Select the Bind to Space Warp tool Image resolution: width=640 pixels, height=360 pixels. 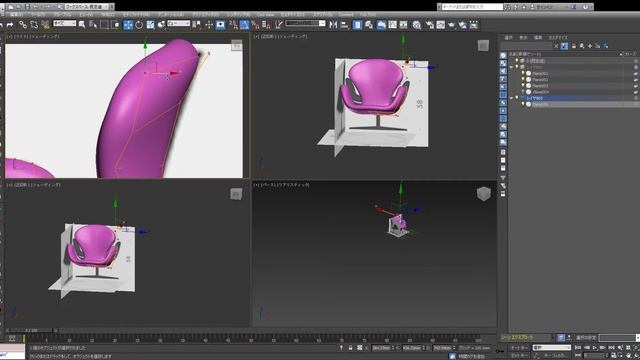[45, 25]
